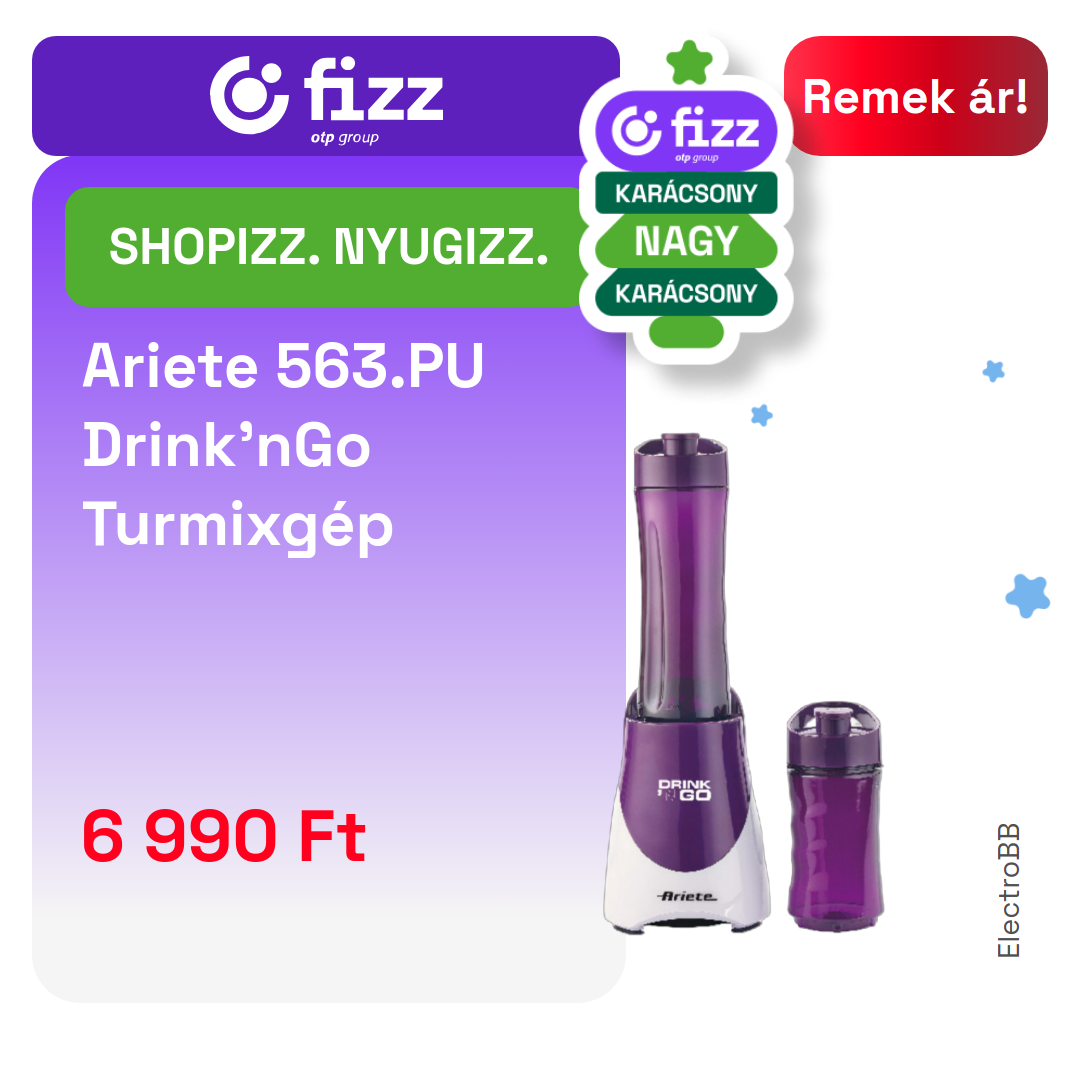The height and width of the screenshot is (1080, 1080).
Task: Click the fizz logo in purple header
Action: pos(326,96)
